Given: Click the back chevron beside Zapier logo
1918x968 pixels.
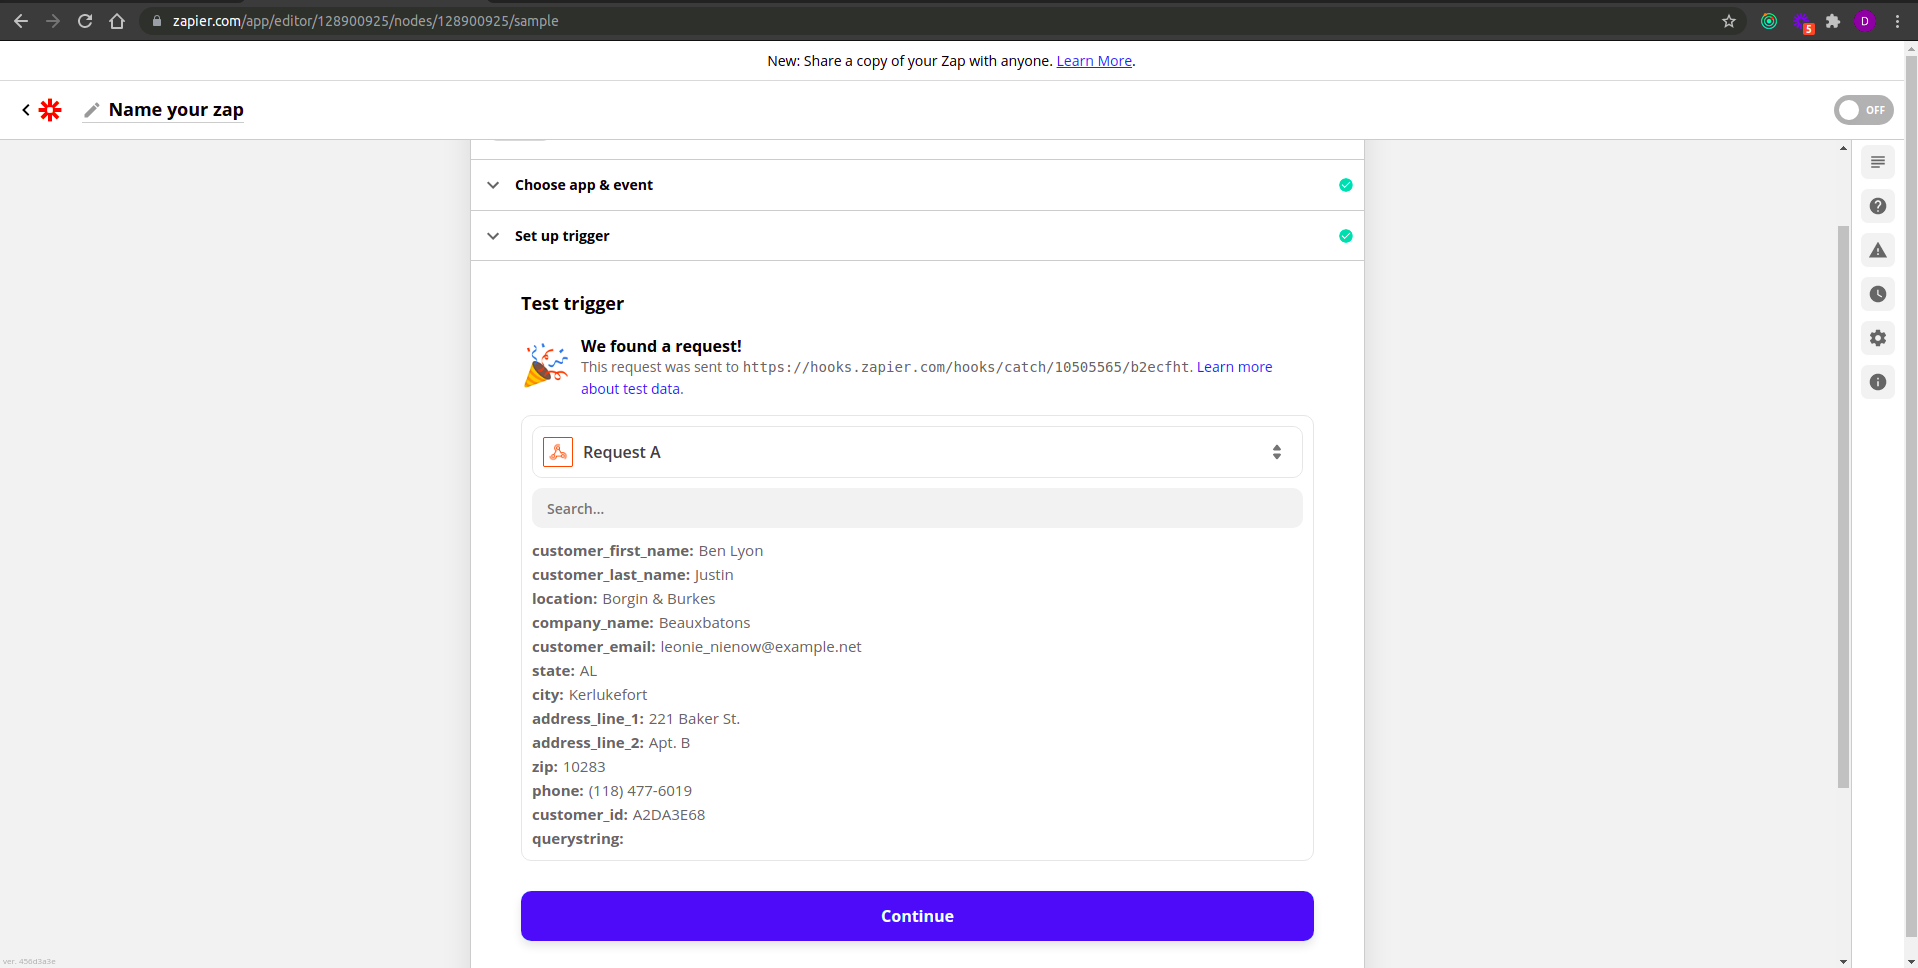Looking at the screenshot, I should [26, 110].
